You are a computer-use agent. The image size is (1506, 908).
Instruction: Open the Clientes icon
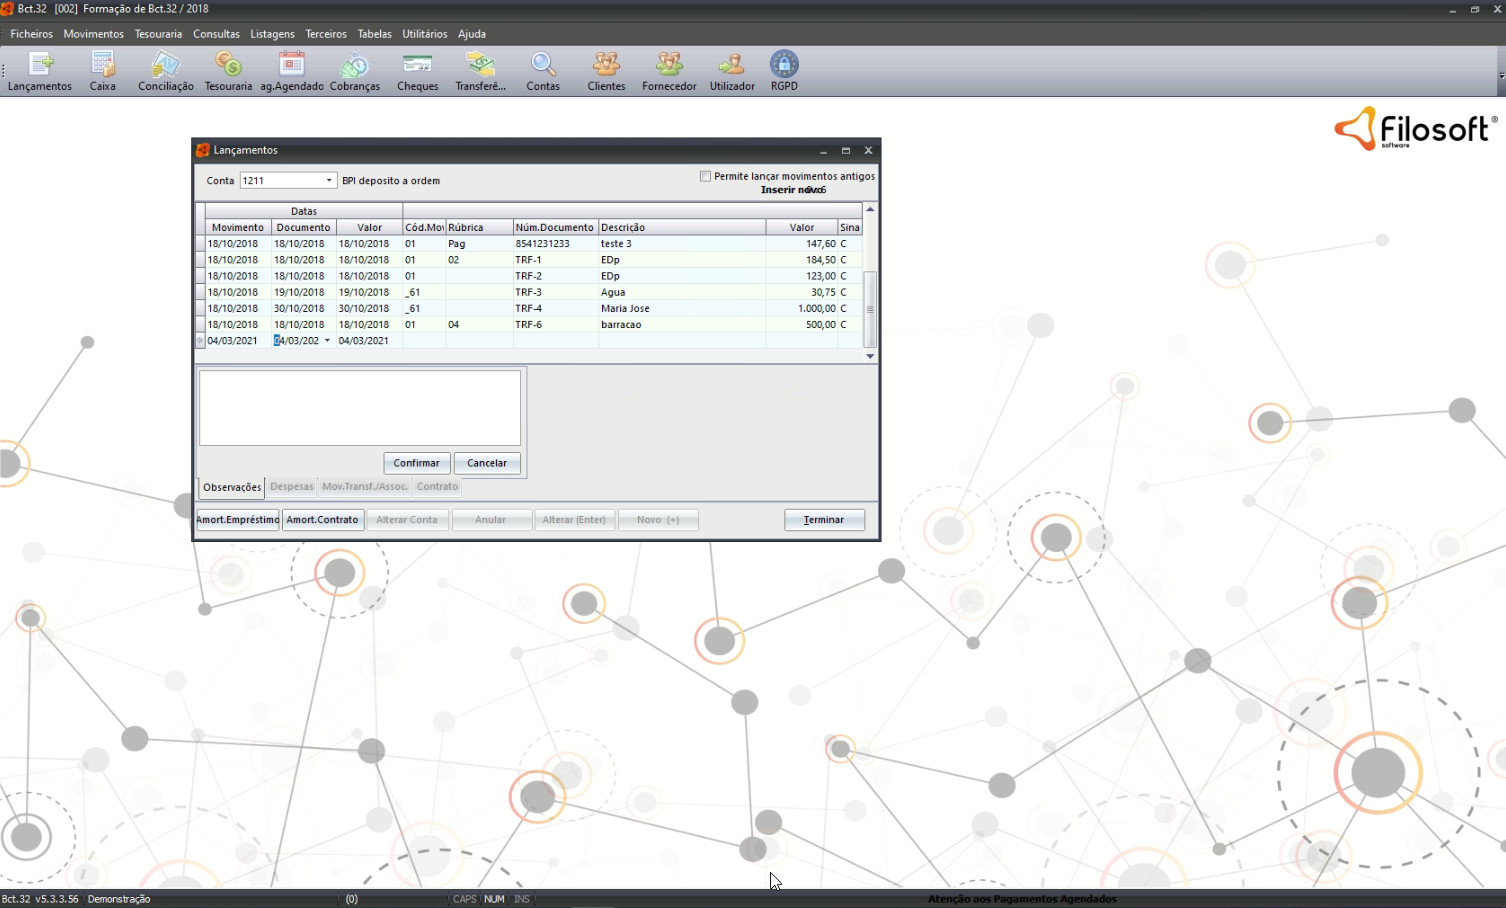pyautogui.click(x=606, y=71)
